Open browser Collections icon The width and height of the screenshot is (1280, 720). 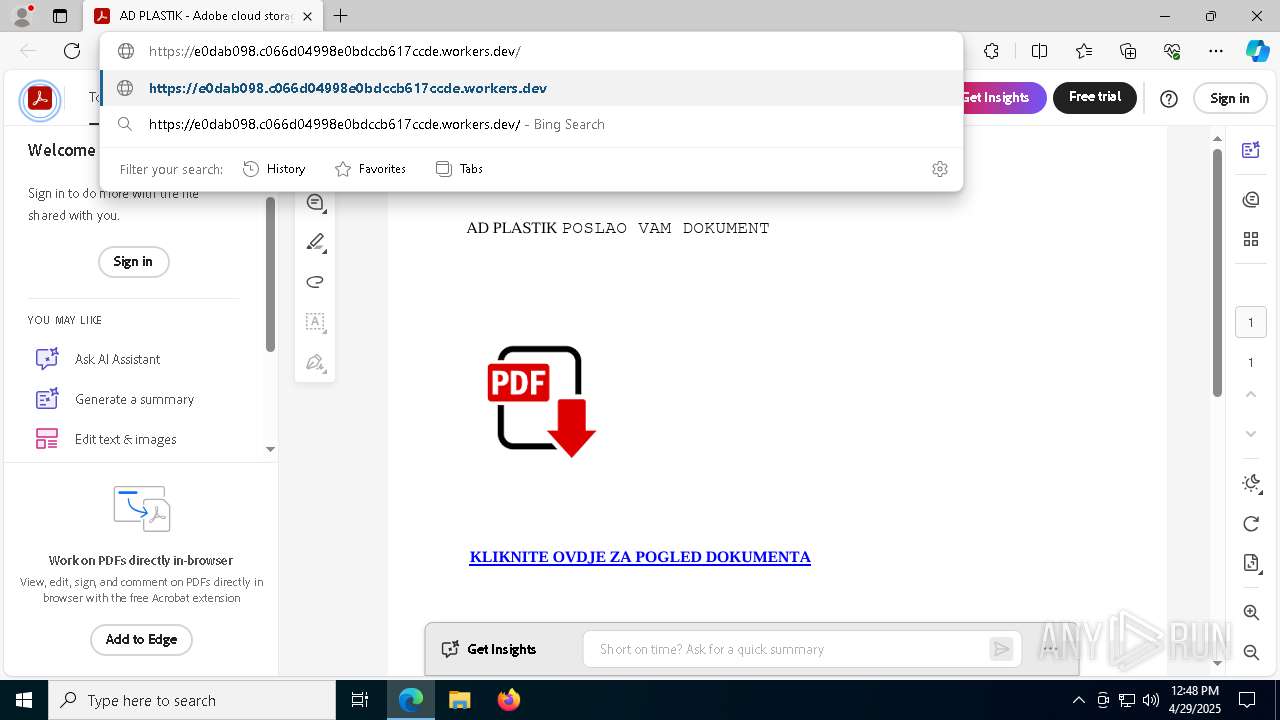(1128, 51)
